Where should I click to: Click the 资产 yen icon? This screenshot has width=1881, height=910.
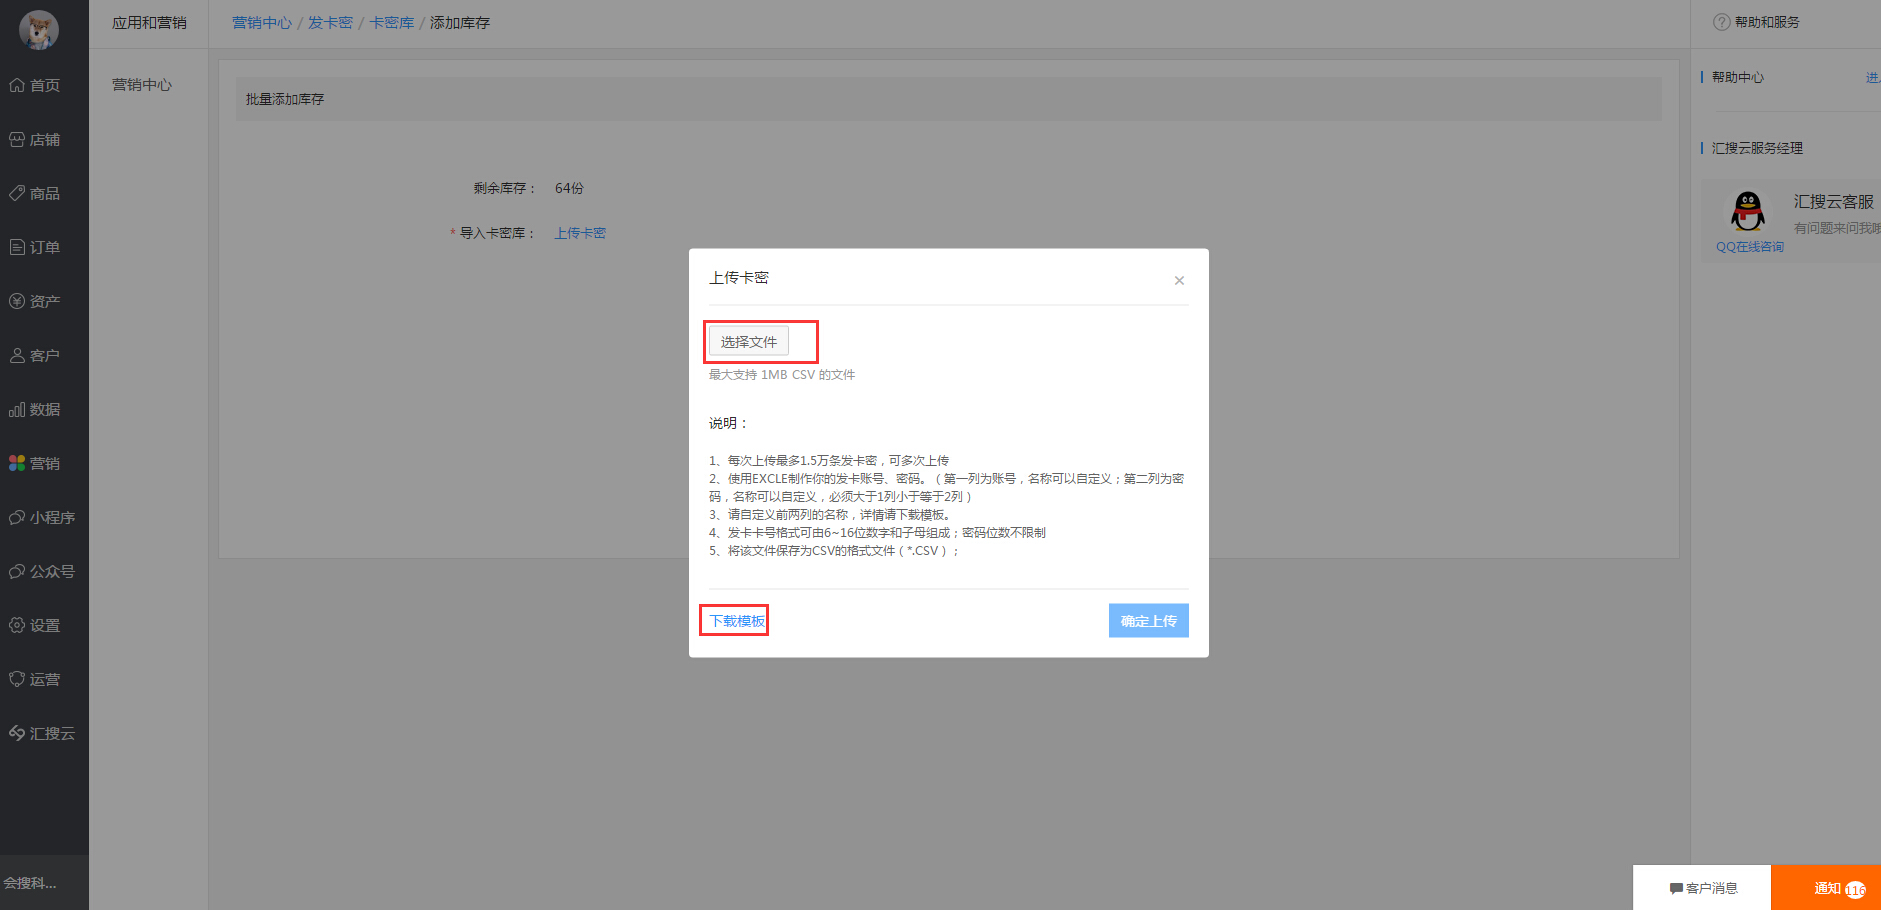[17, 302]
